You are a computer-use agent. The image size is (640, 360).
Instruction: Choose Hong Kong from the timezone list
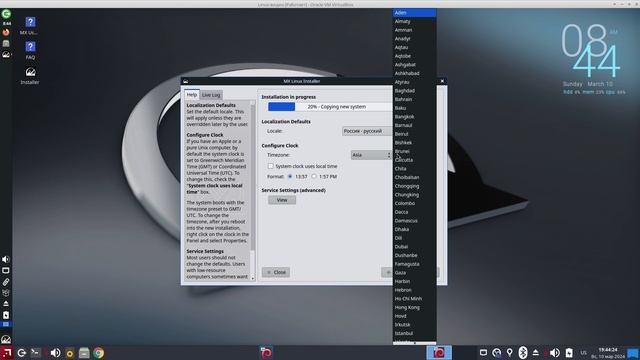(x=414, y=307)
